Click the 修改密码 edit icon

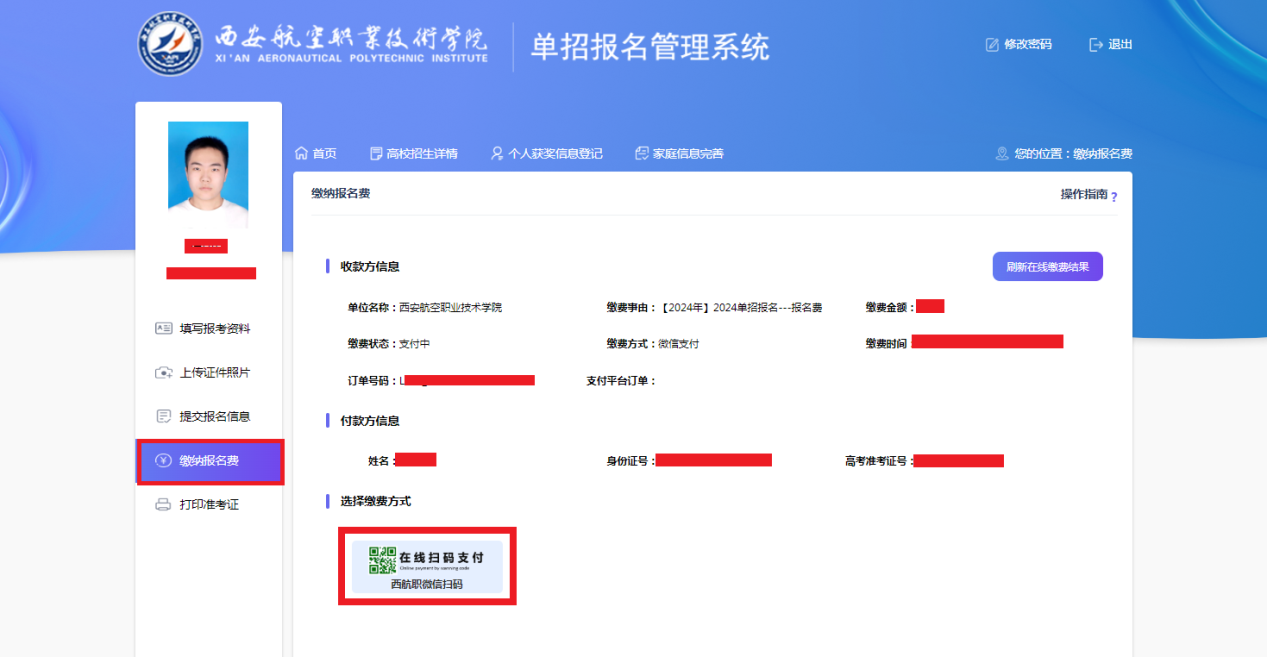tap(992, 45)
